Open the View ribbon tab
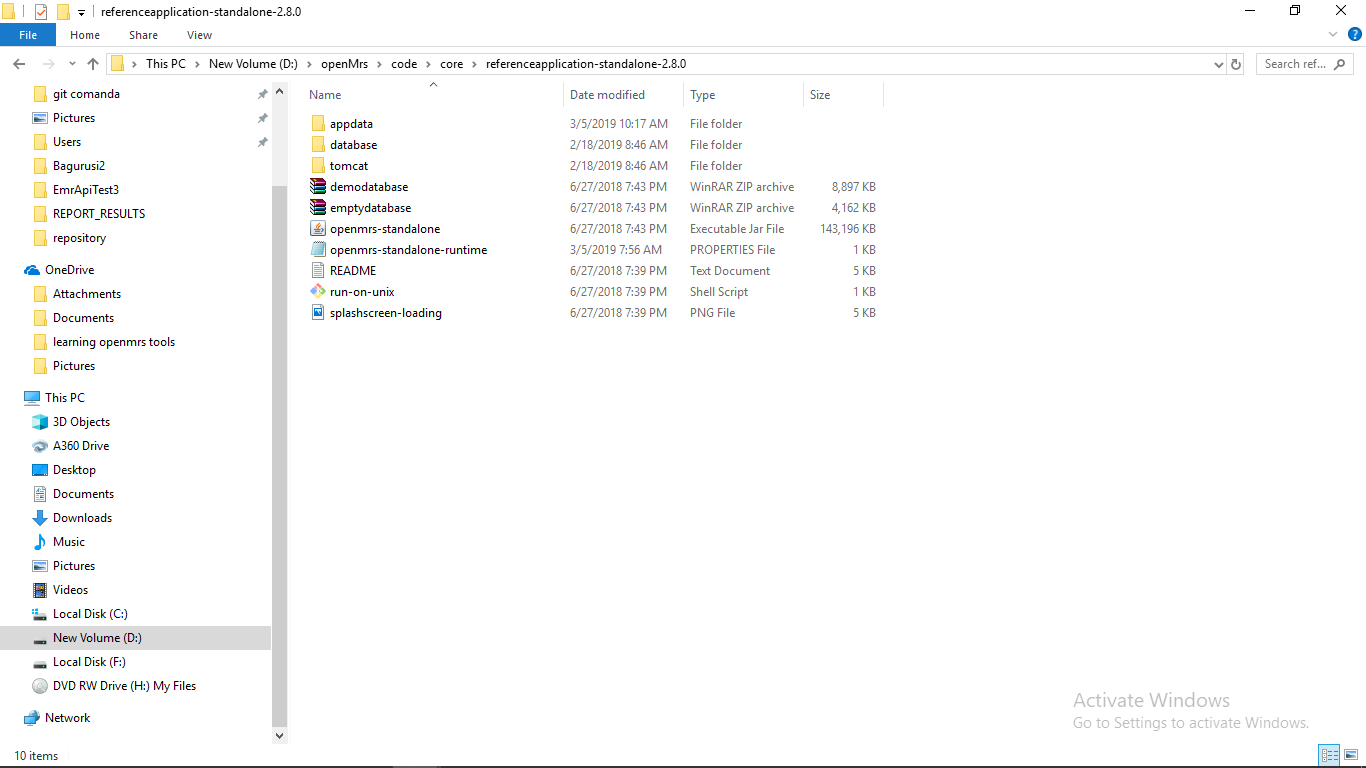This screenshot has width=1366, height=768. tap(199, 35)
